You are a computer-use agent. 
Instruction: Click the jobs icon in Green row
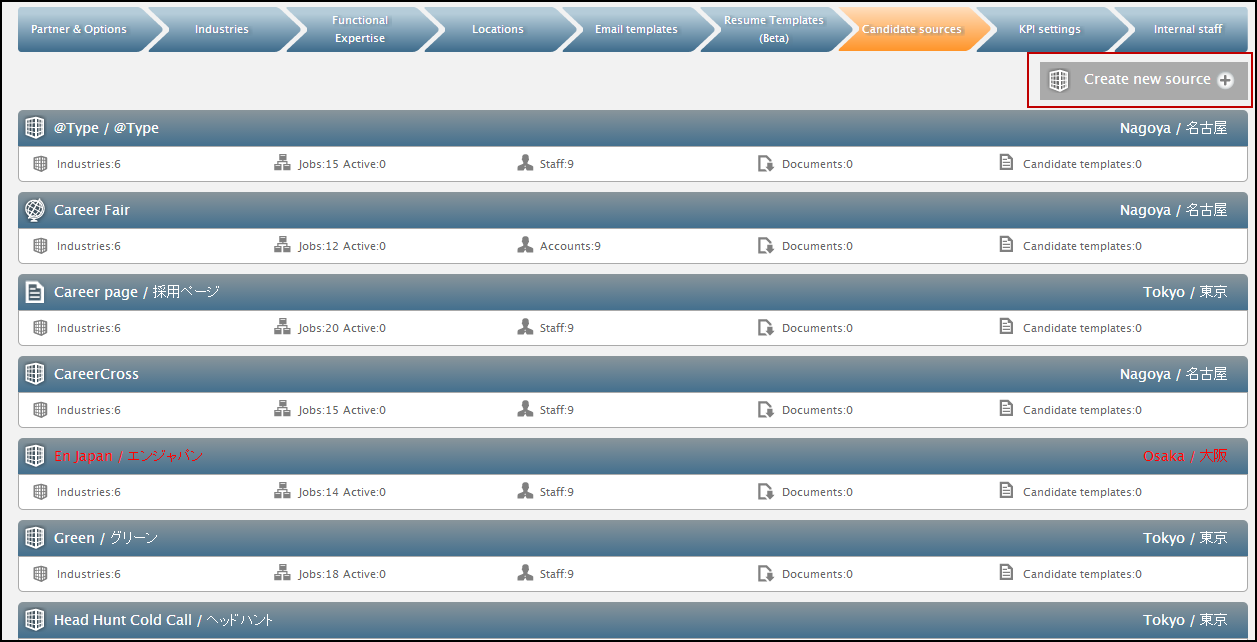pyautogui.click(x=282, y=573)
